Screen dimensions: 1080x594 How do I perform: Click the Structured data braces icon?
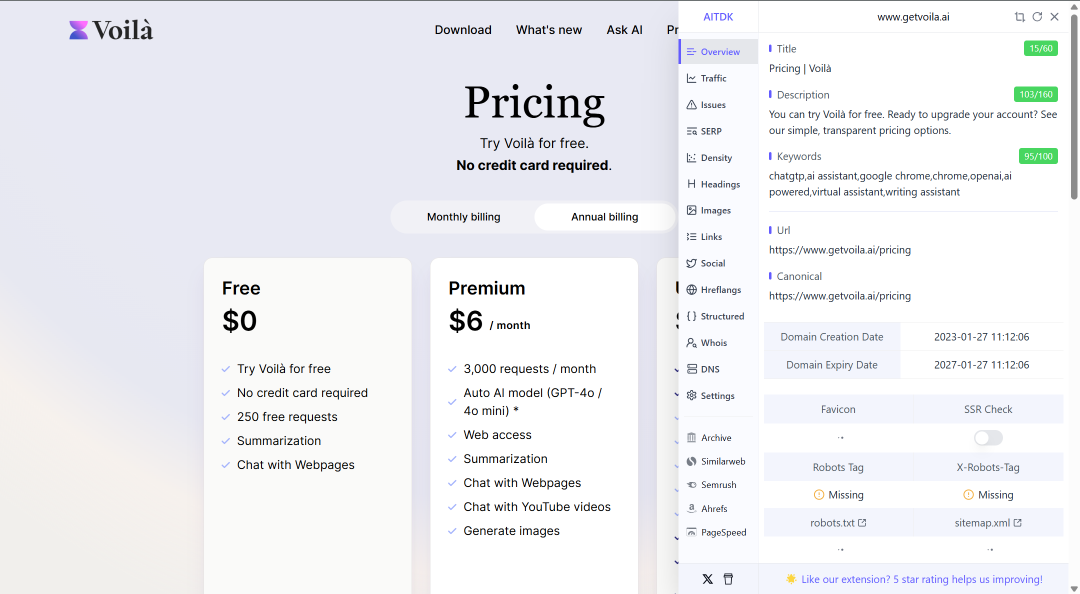[692, 316]
